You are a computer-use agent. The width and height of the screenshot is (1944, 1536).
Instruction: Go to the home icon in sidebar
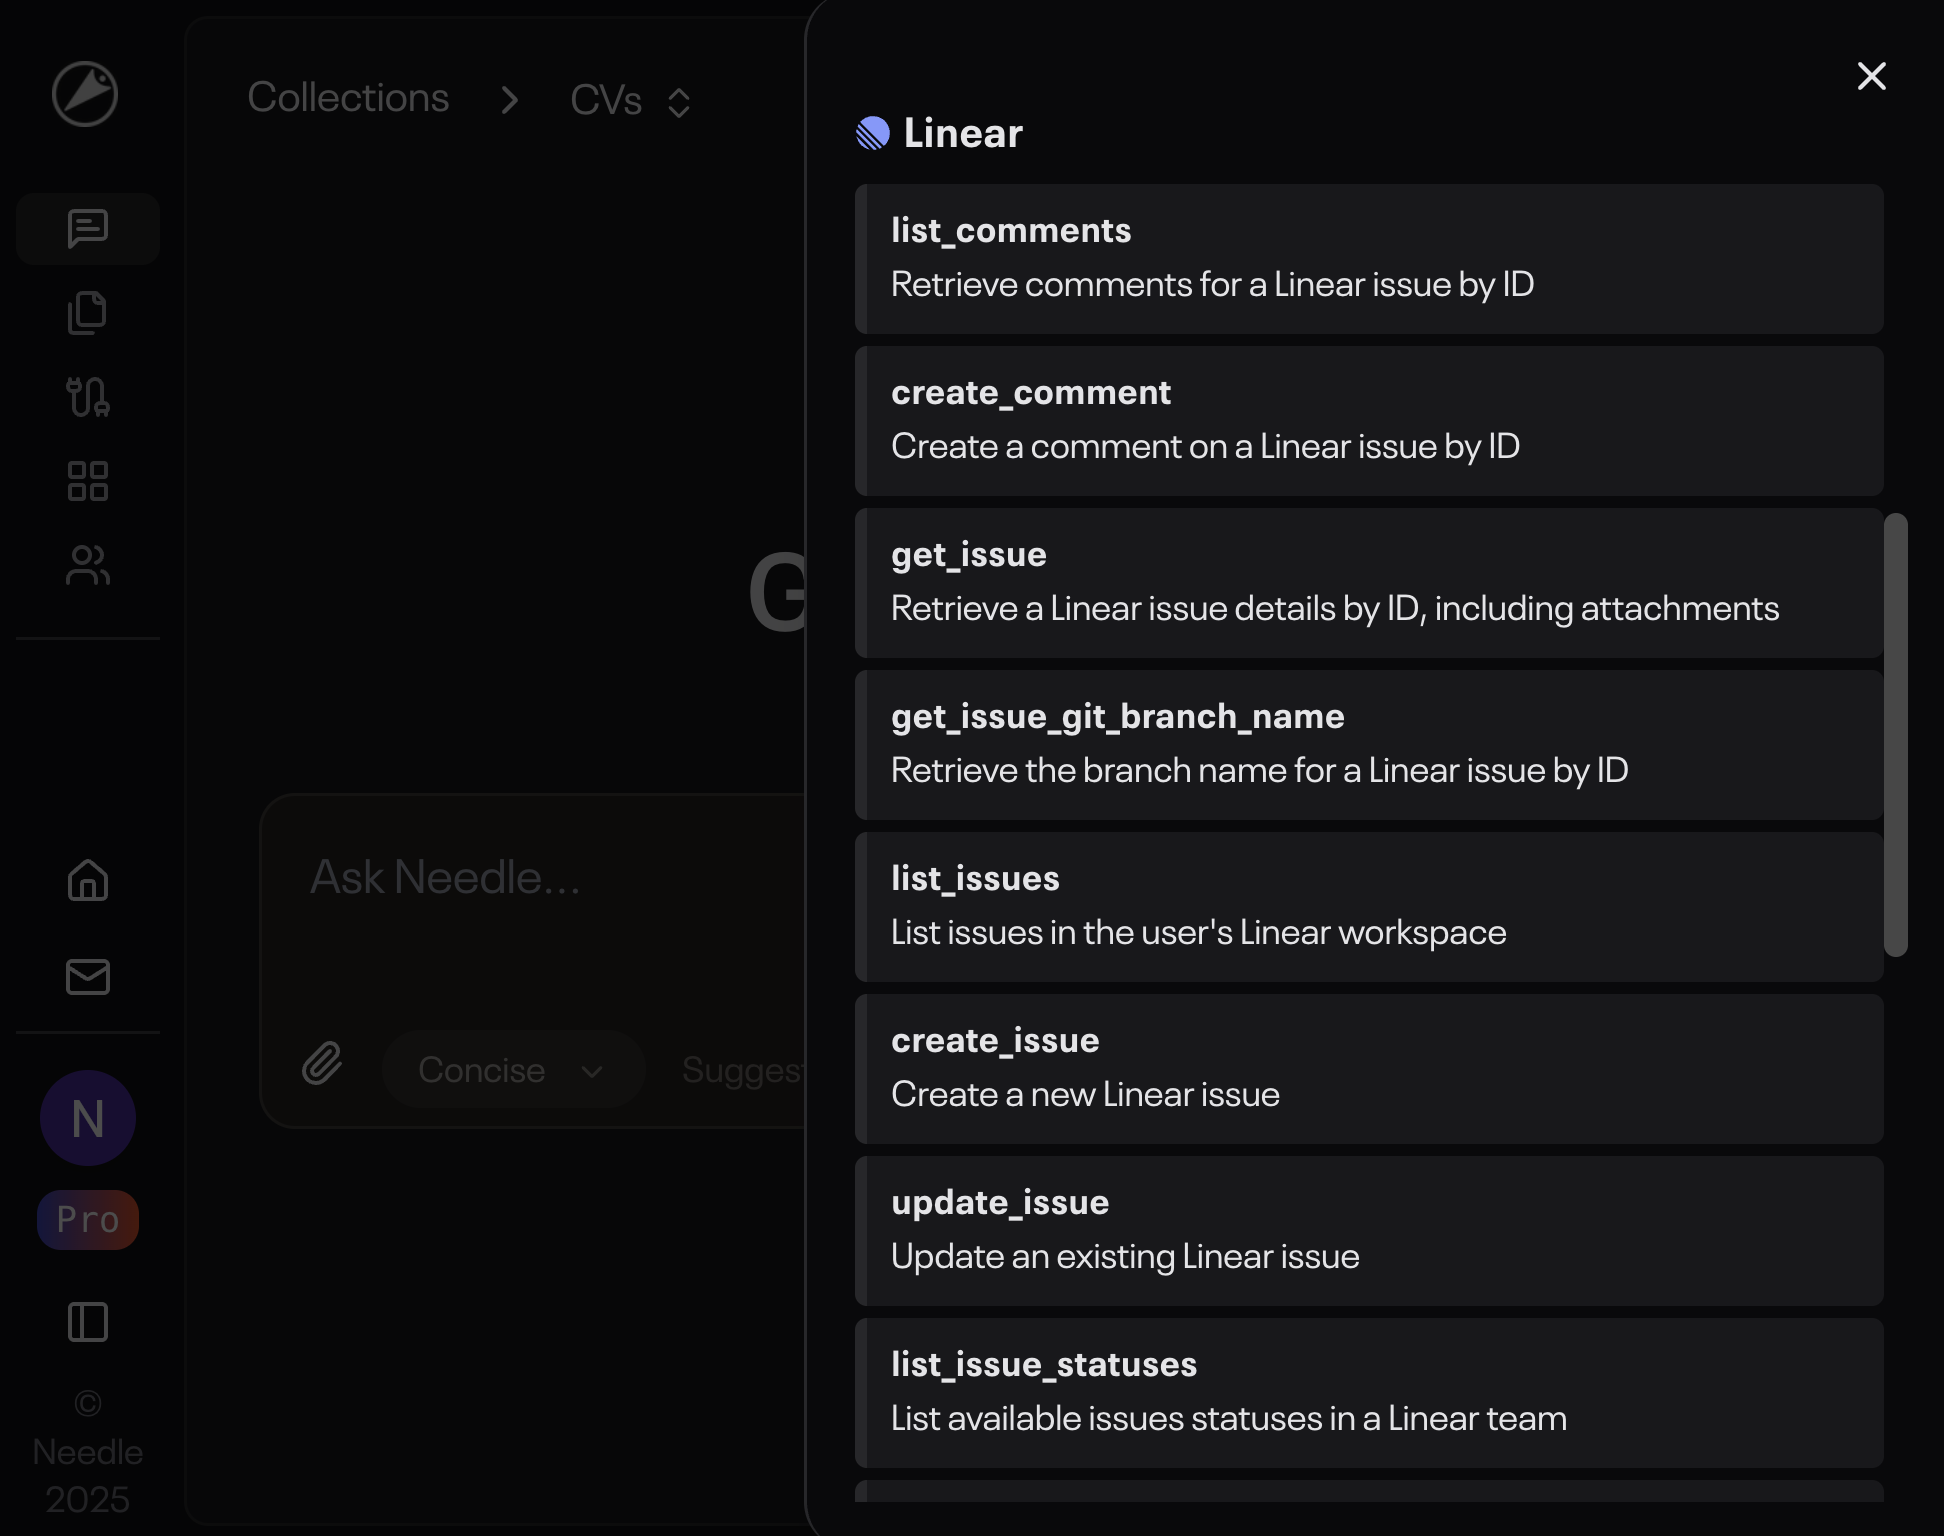(88, 880)
